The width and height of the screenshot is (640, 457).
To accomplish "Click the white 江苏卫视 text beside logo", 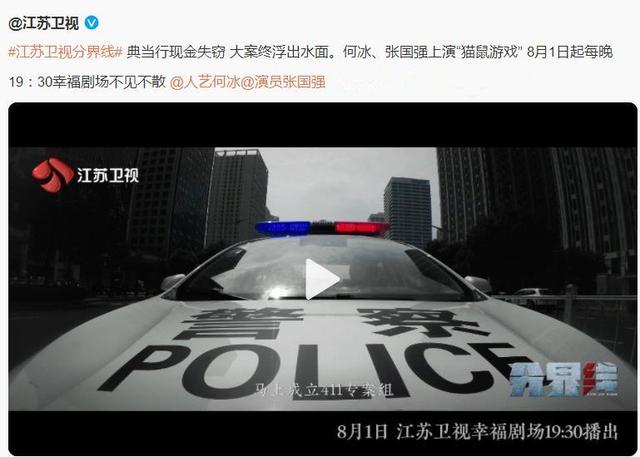I will [x=108, y=175].
